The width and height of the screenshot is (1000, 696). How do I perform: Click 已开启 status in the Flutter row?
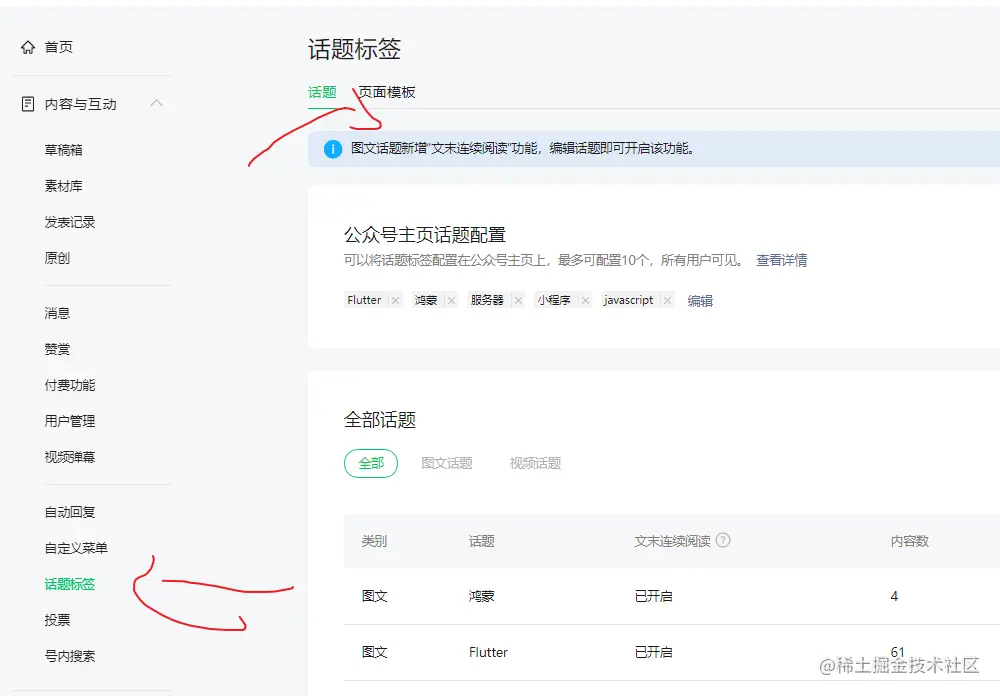pos(653,652)
